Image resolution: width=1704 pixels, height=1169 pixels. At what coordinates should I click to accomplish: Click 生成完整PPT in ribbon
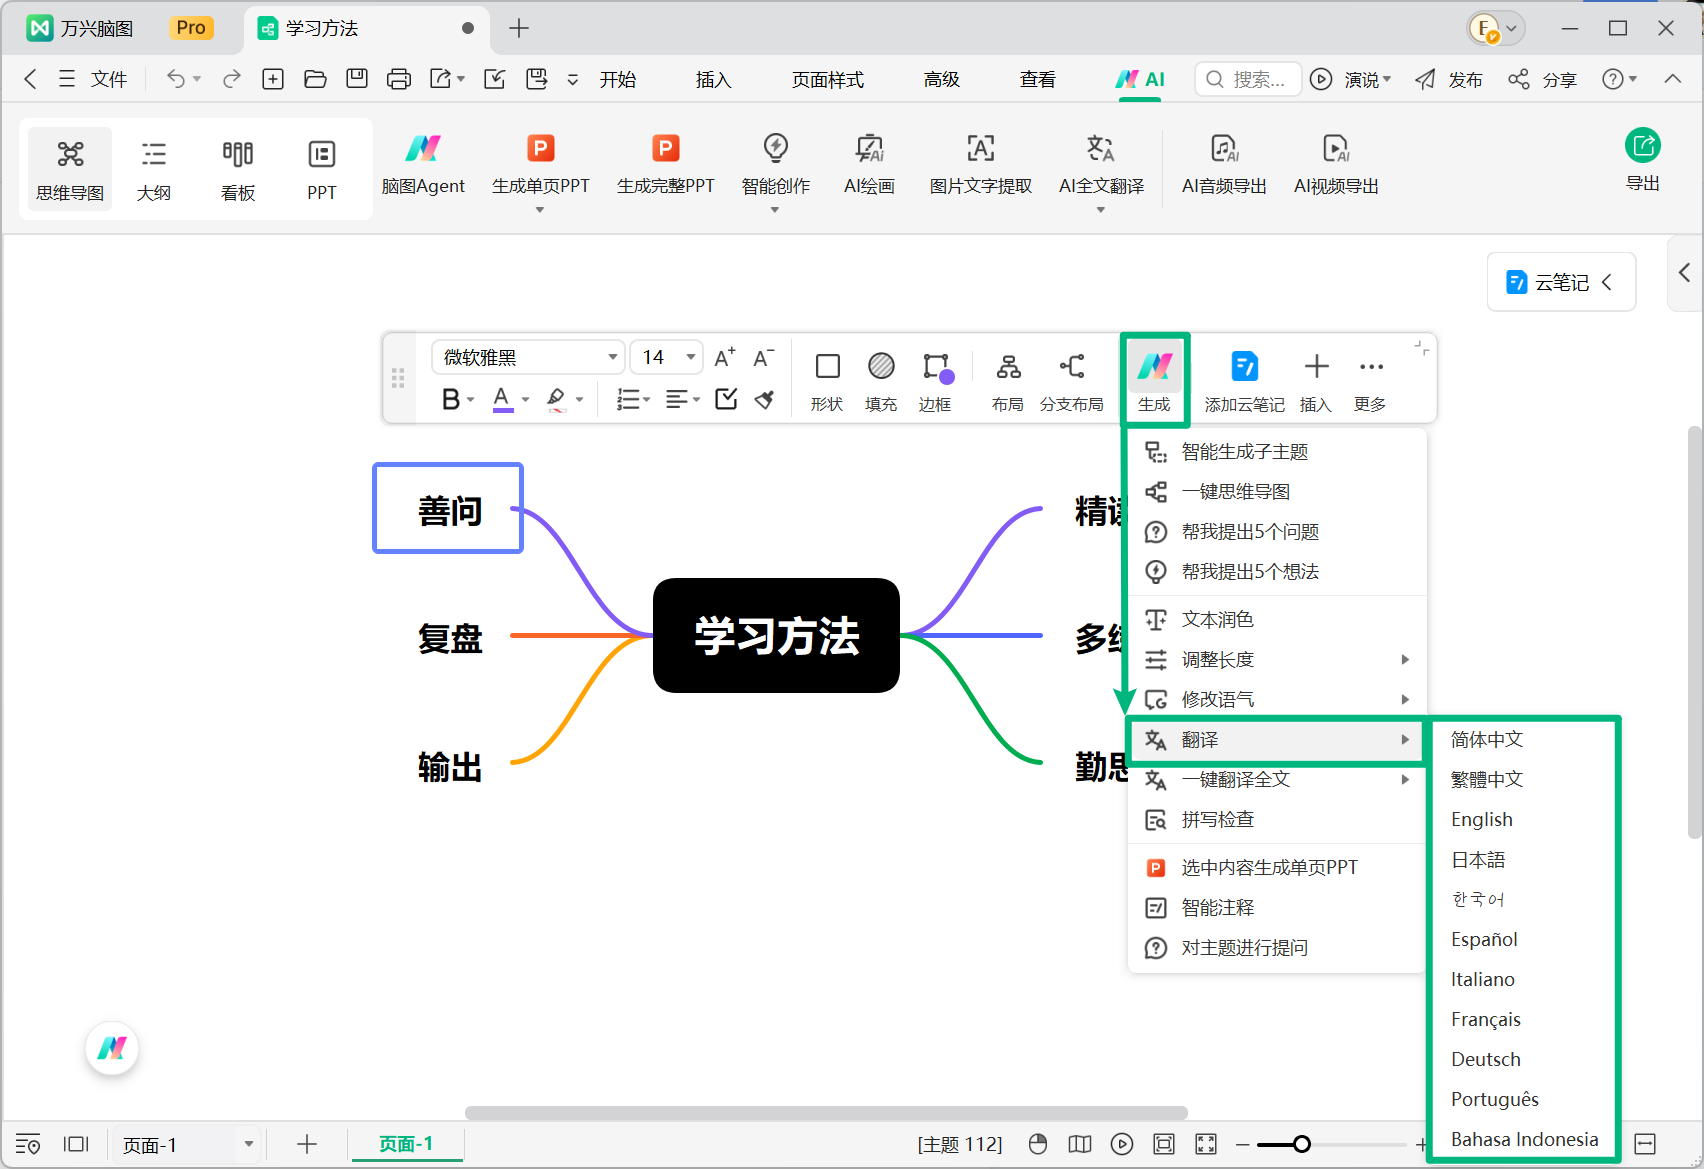pyautogui.click(x=665, y=166)
